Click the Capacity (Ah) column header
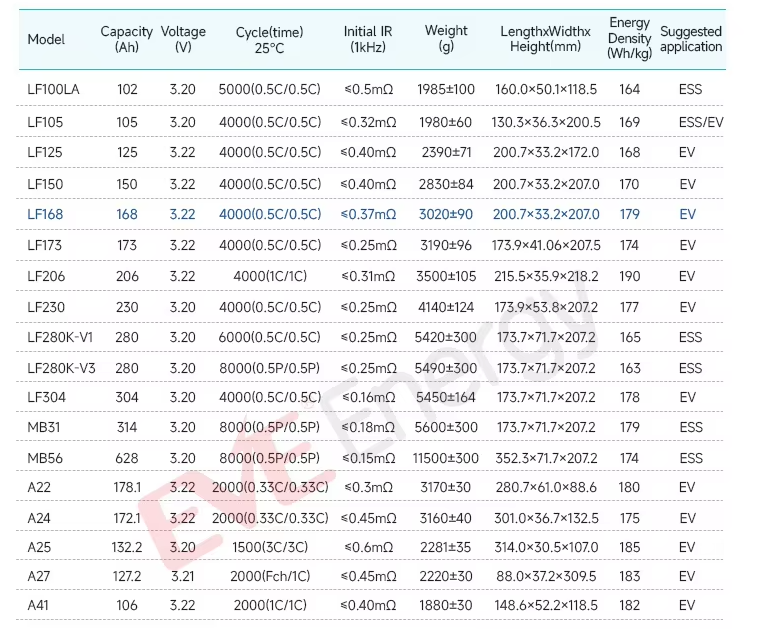Image resolution: width=761 pixels, height=629 pixels. (127, 39)
